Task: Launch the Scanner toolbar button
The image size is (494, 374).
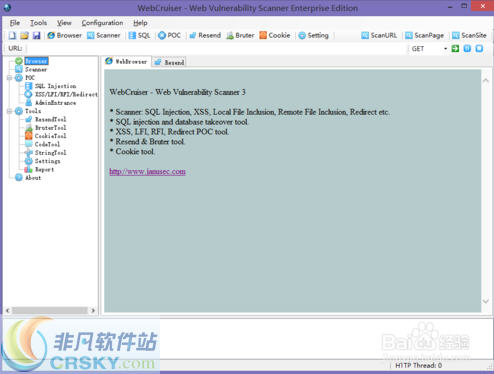Action: (103, 35)
